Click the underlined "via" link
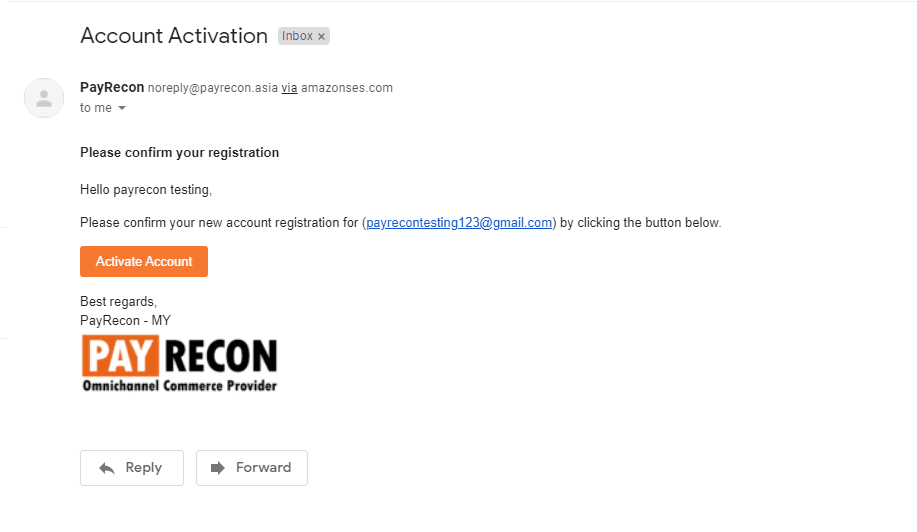 tap(289, 88)
